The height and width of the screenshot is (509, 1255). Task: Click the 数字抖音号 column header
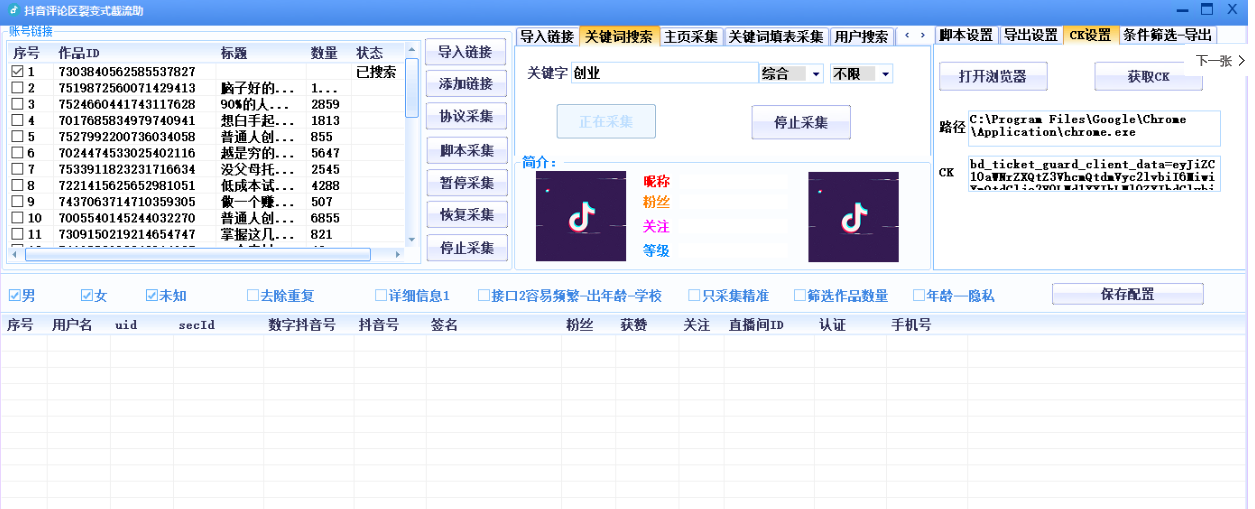[x=302, y=325]
